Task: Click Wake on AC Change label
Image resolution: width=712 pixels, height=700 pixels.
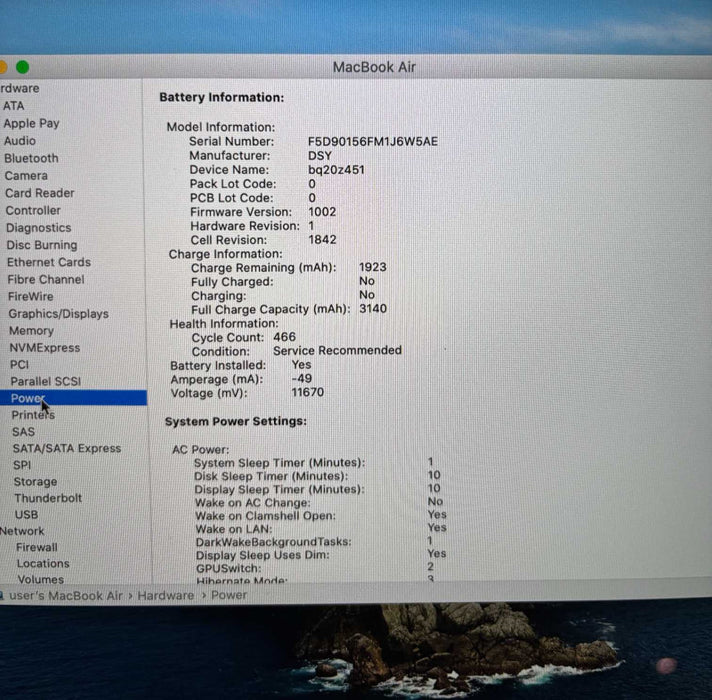Action: [x=253, y=503]
